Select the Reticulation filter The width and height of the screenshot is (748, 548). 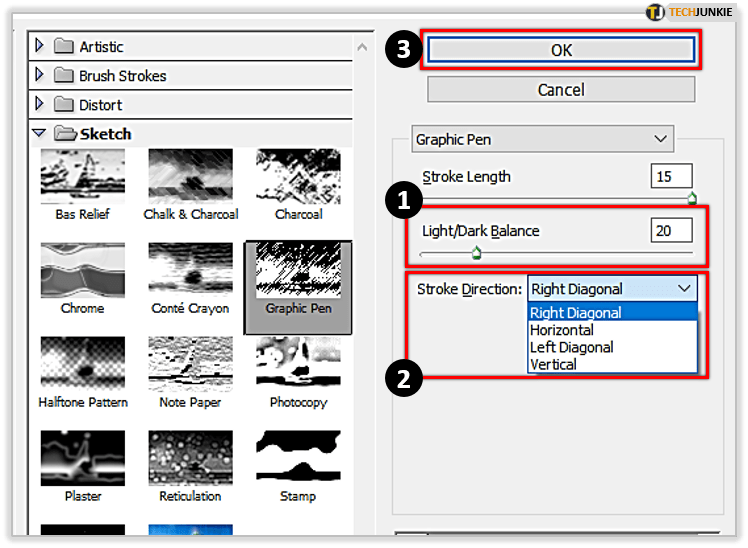tap(190, 457)
